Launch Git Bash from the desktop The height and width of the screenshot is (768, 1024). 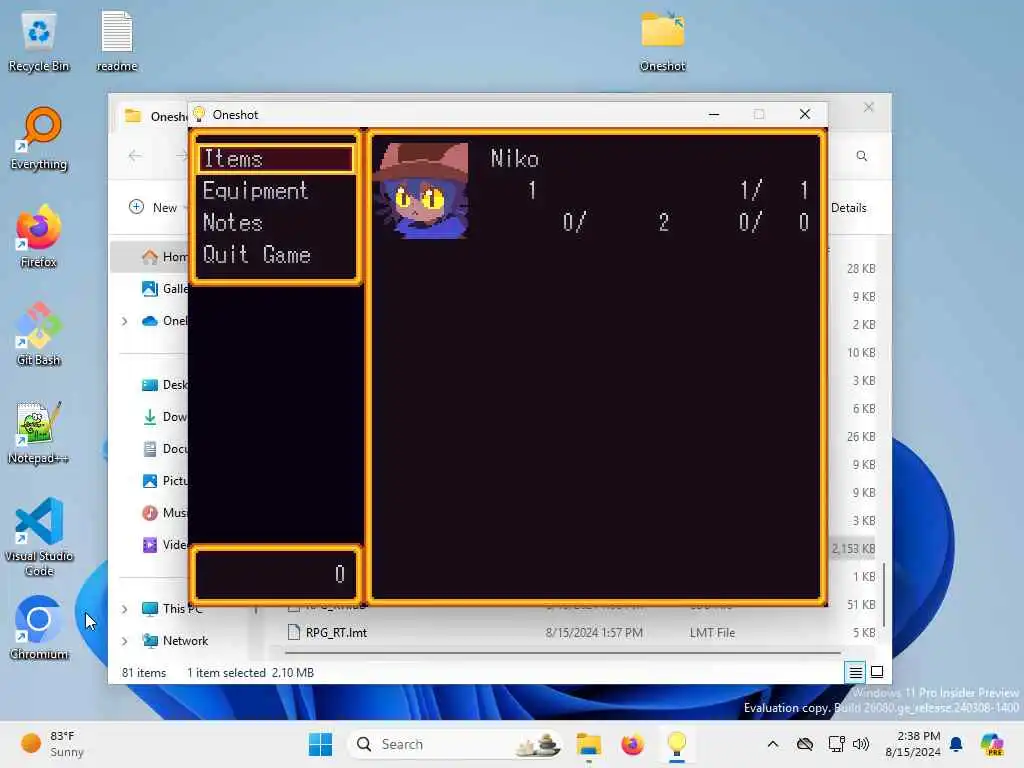(x=39, y=336)
